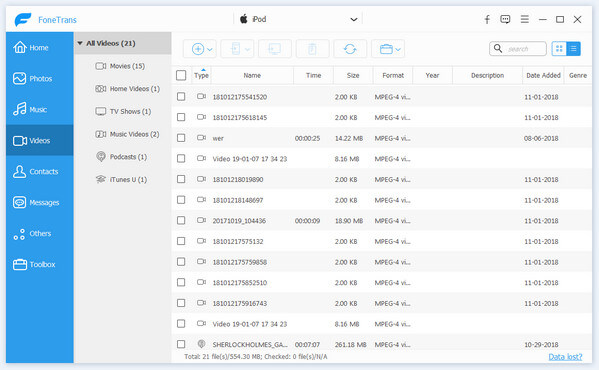
Task: Click the export to PC icon
Action: point(275,49)
